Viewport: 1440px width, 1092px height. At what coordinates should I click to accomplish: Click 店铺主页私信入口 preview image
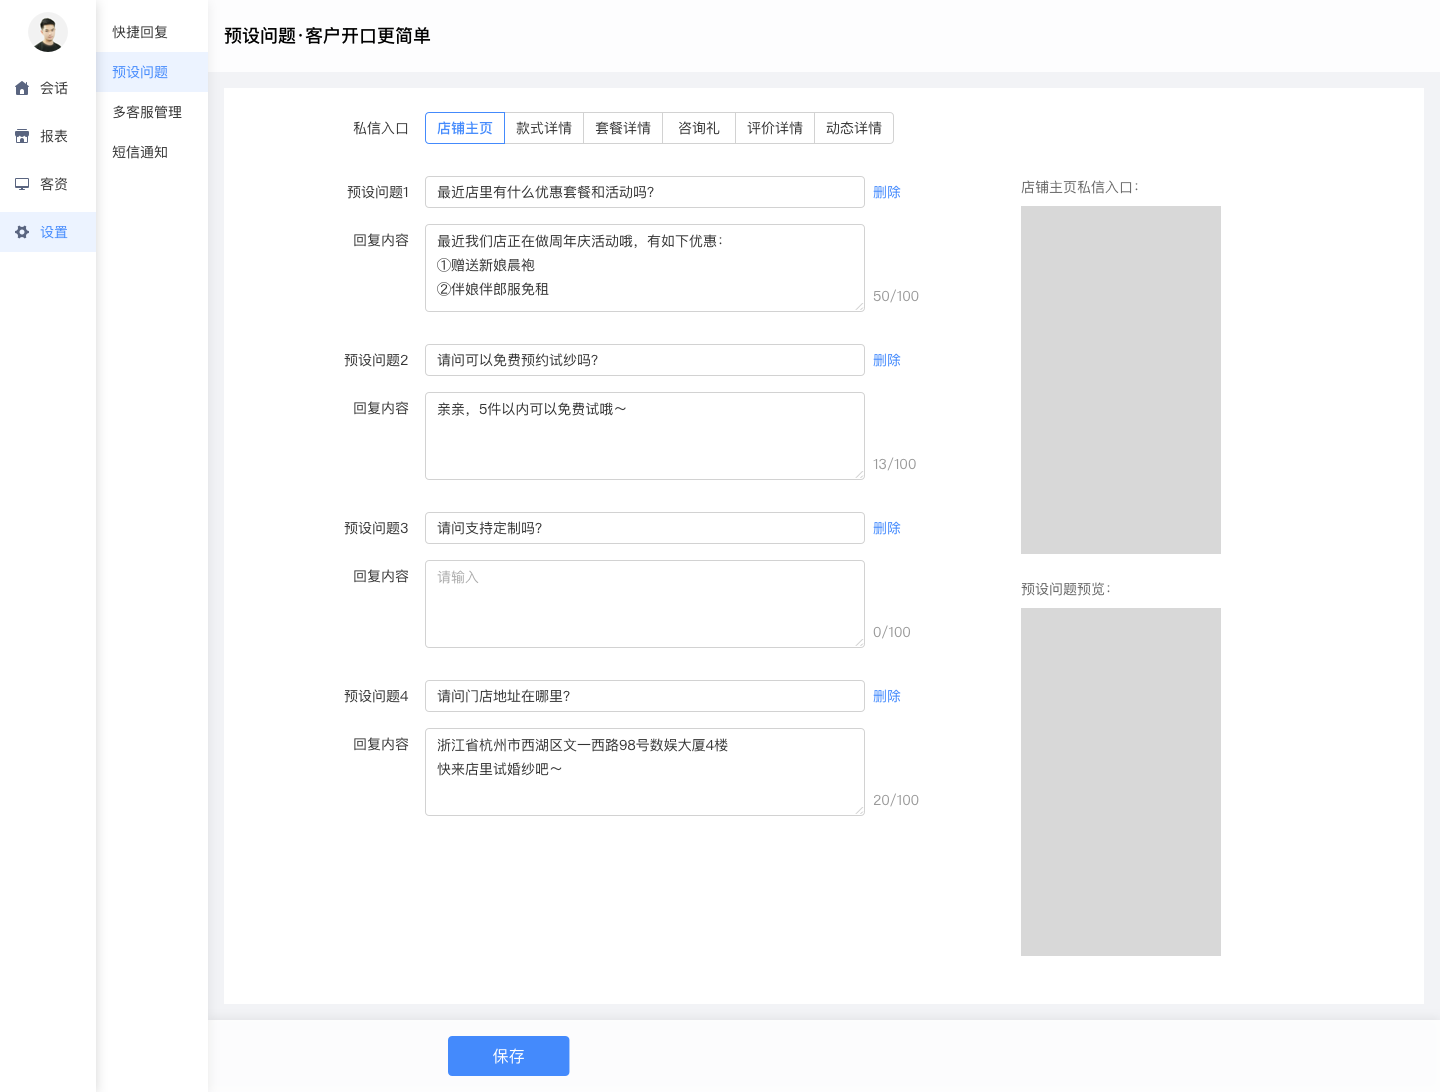tap(1121, 380)
